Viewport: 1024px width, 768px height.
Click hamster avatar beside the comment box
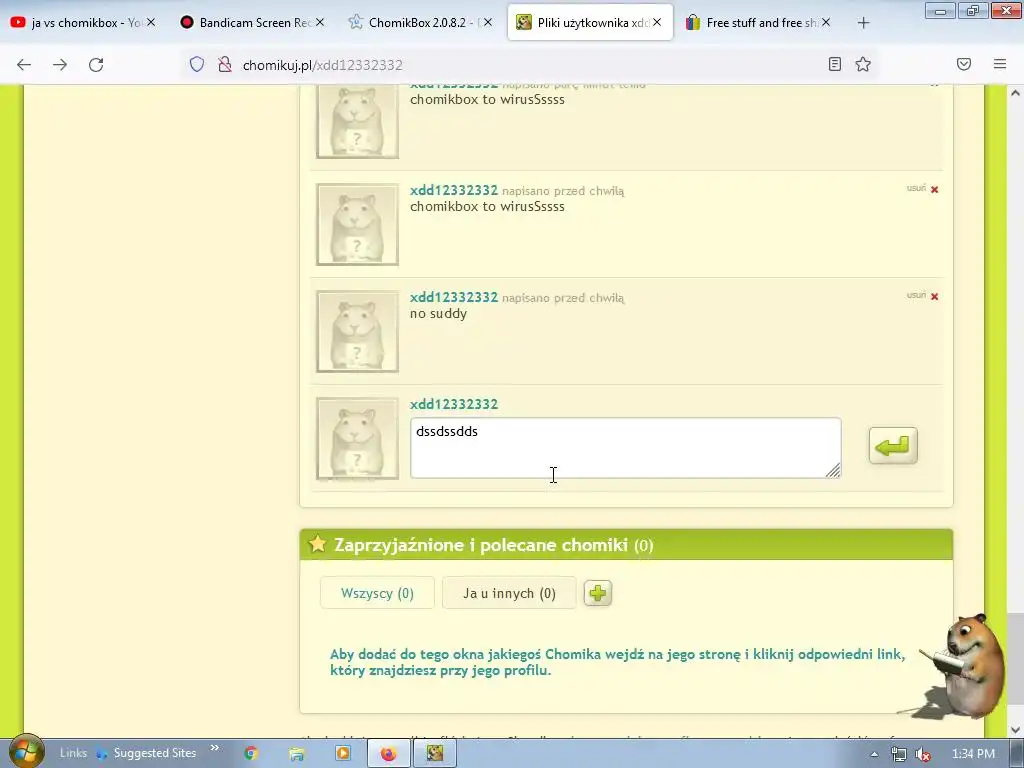coord(357,439)
